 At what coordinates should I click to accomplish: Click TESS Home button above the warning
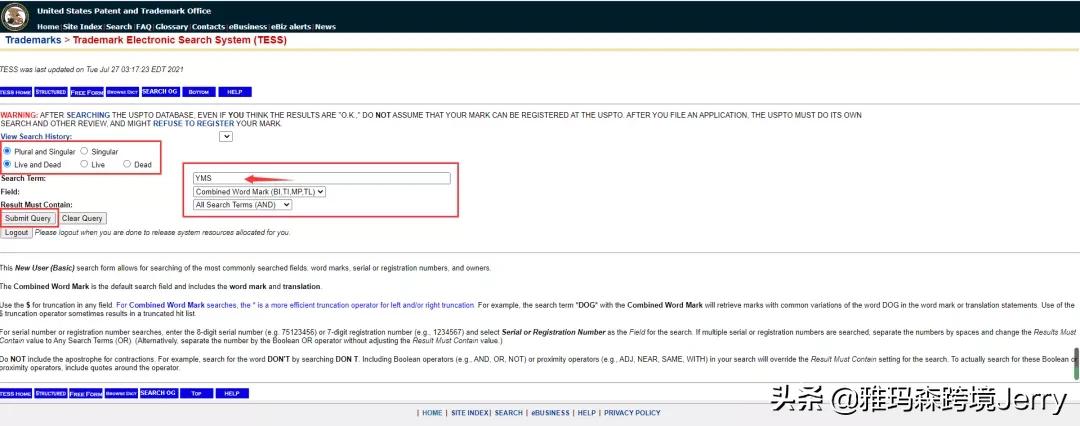point(15,92)
